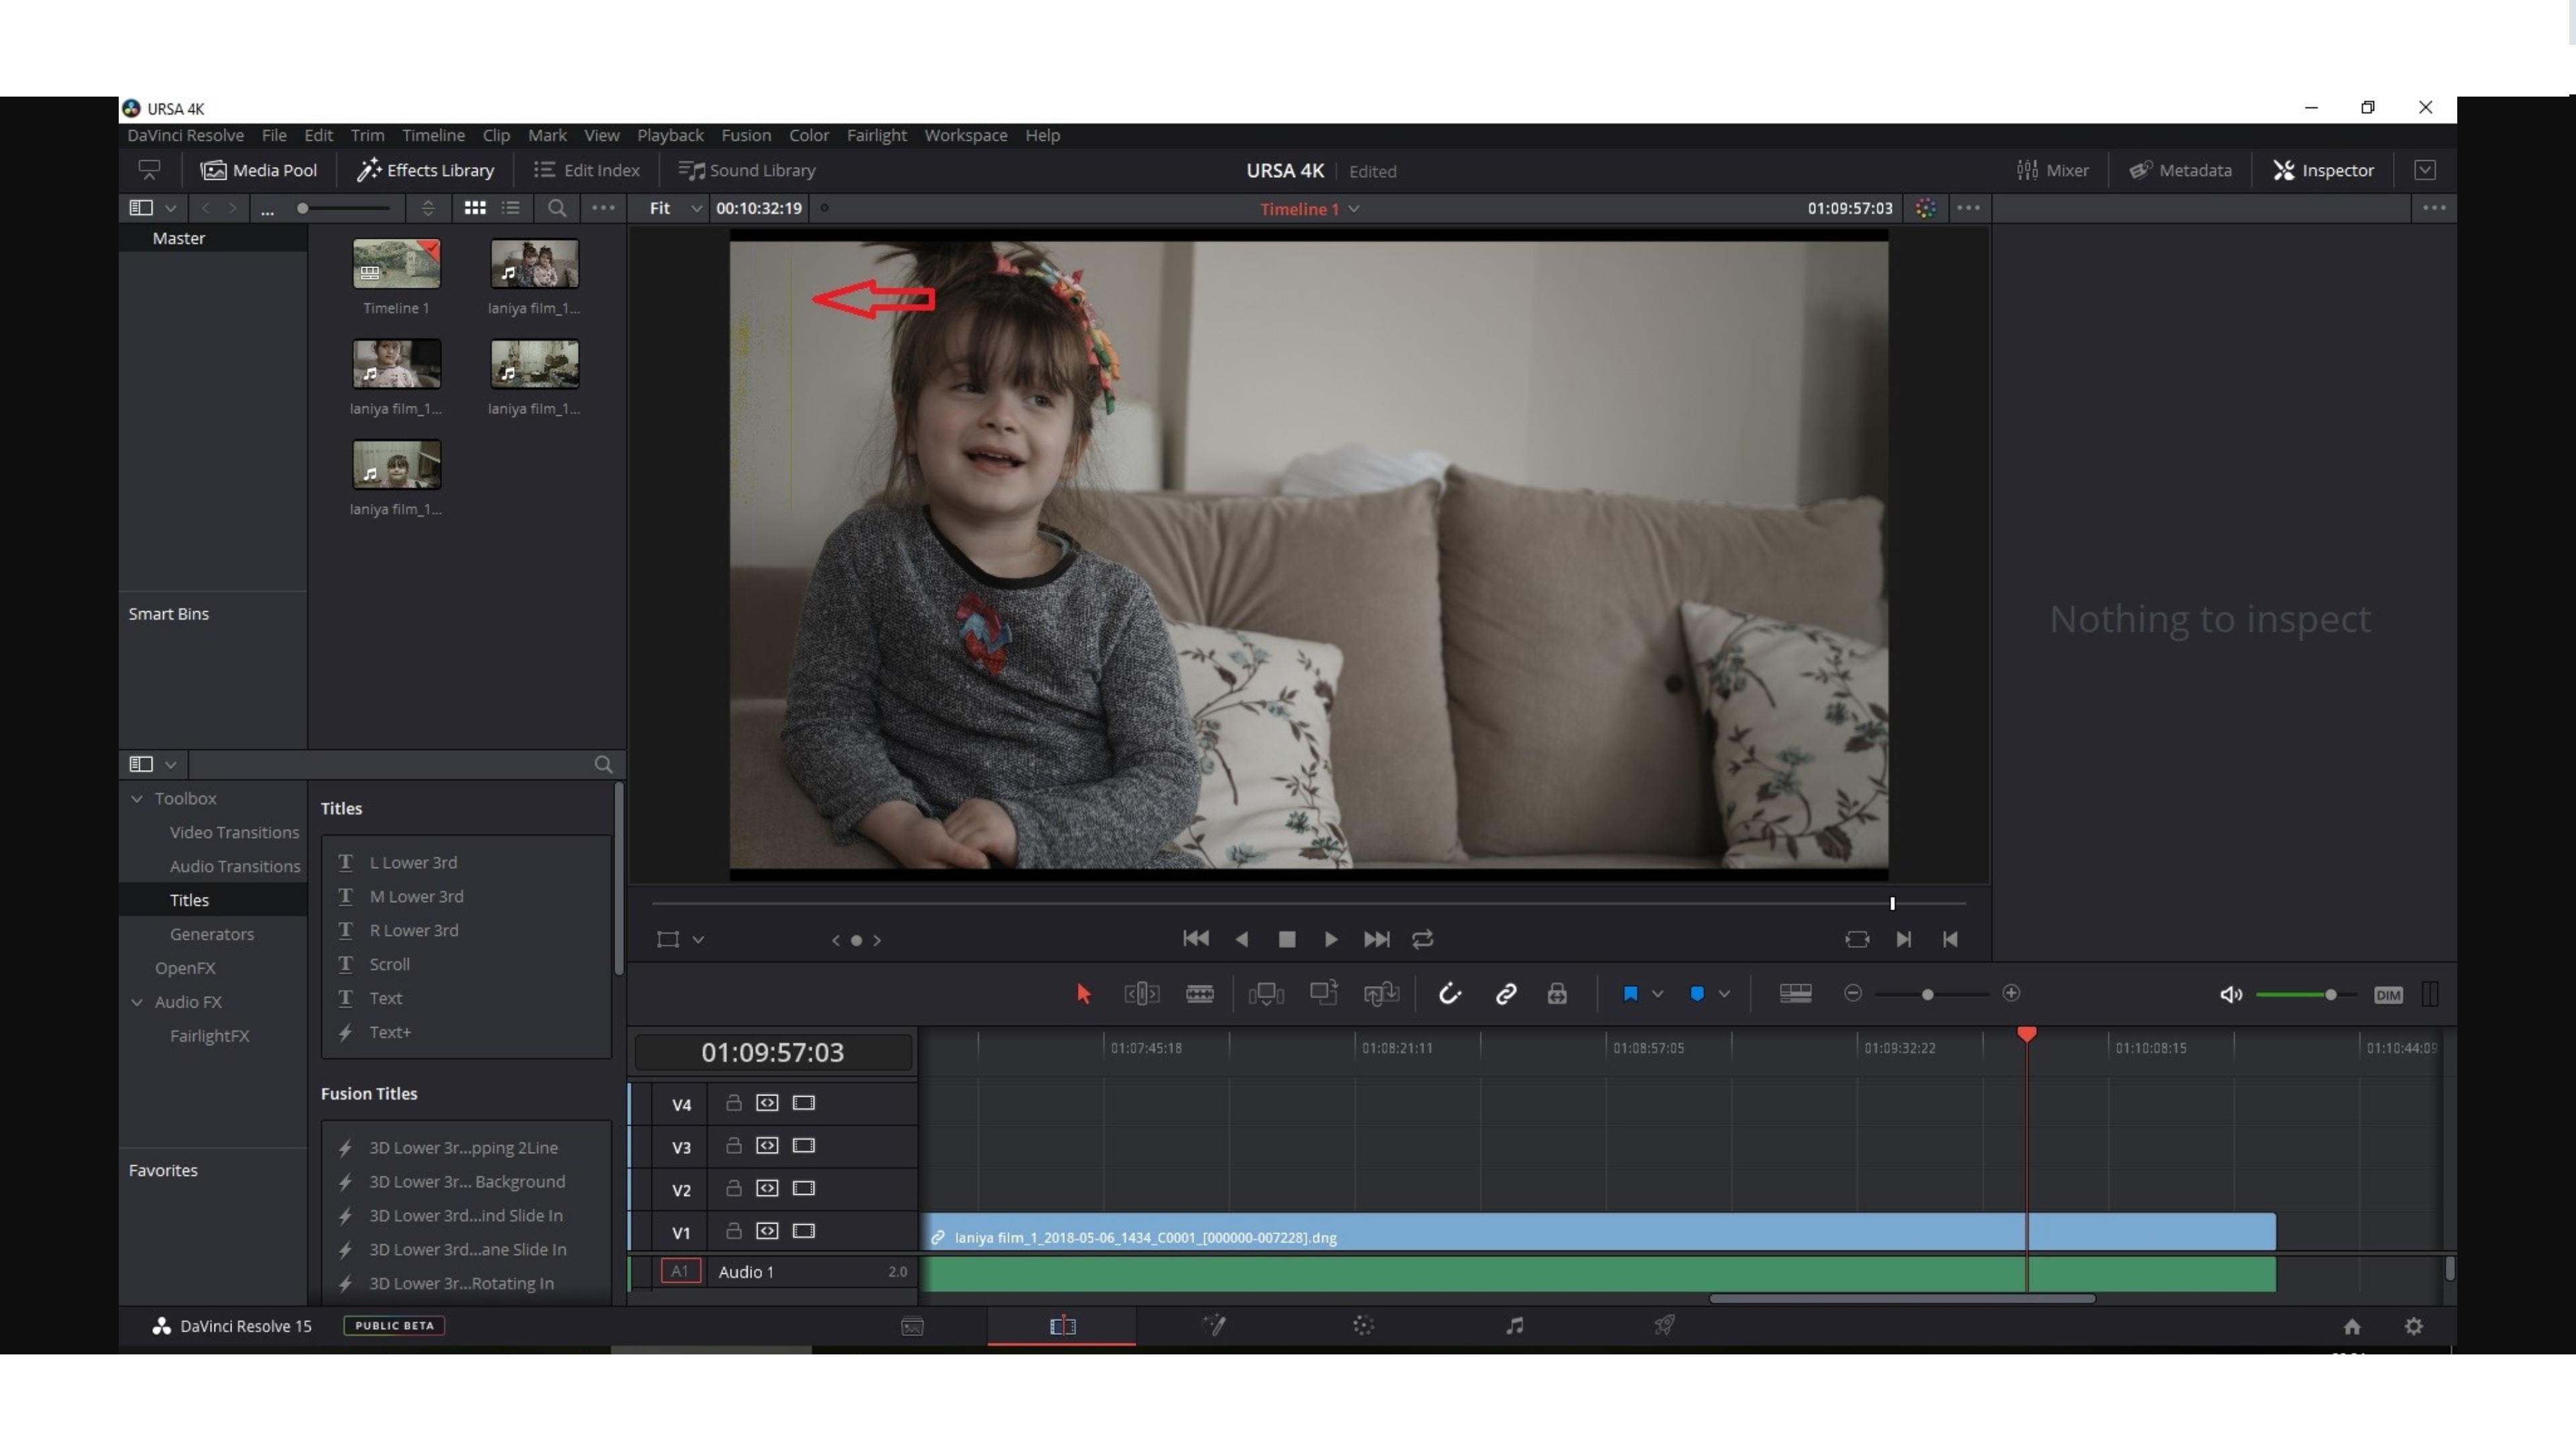Stop playback in viewer
The image size is (2576, 1449).
1287,939
